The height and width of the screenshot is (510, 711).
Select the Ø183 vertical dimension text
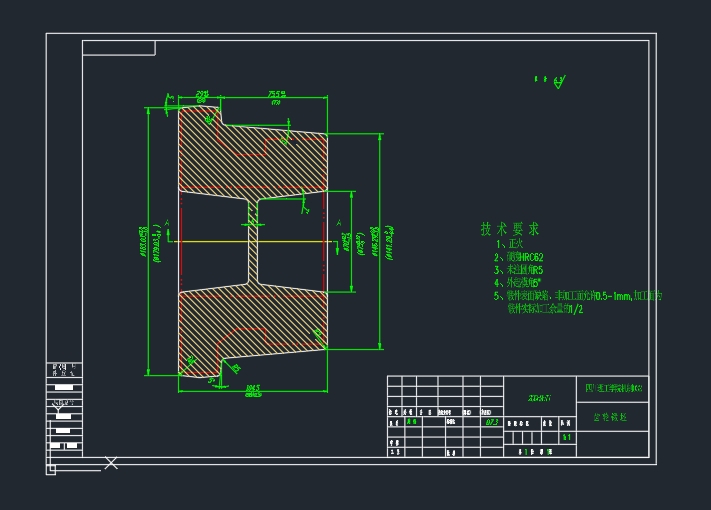coord(143,242)
